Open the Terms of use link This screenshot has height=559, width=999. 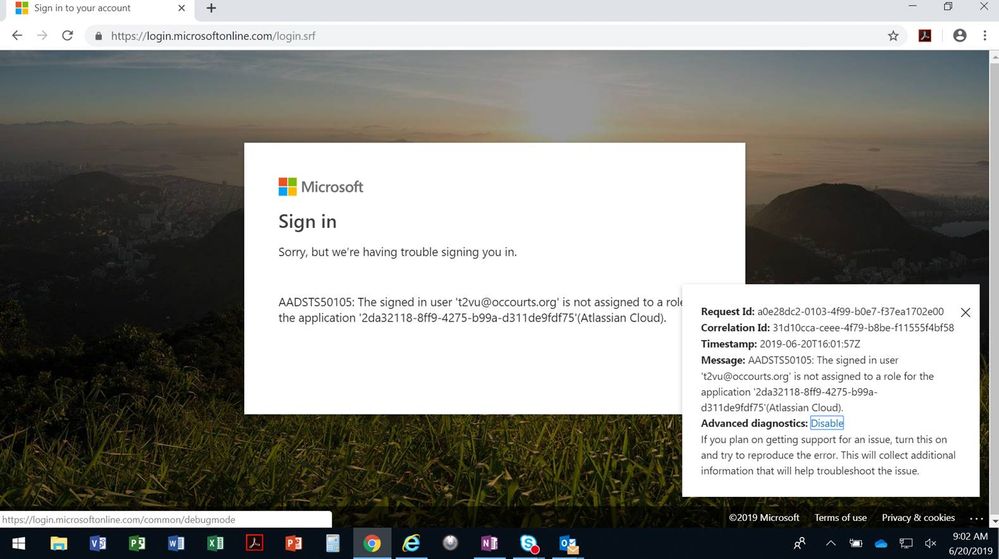[x=840, y=518]
